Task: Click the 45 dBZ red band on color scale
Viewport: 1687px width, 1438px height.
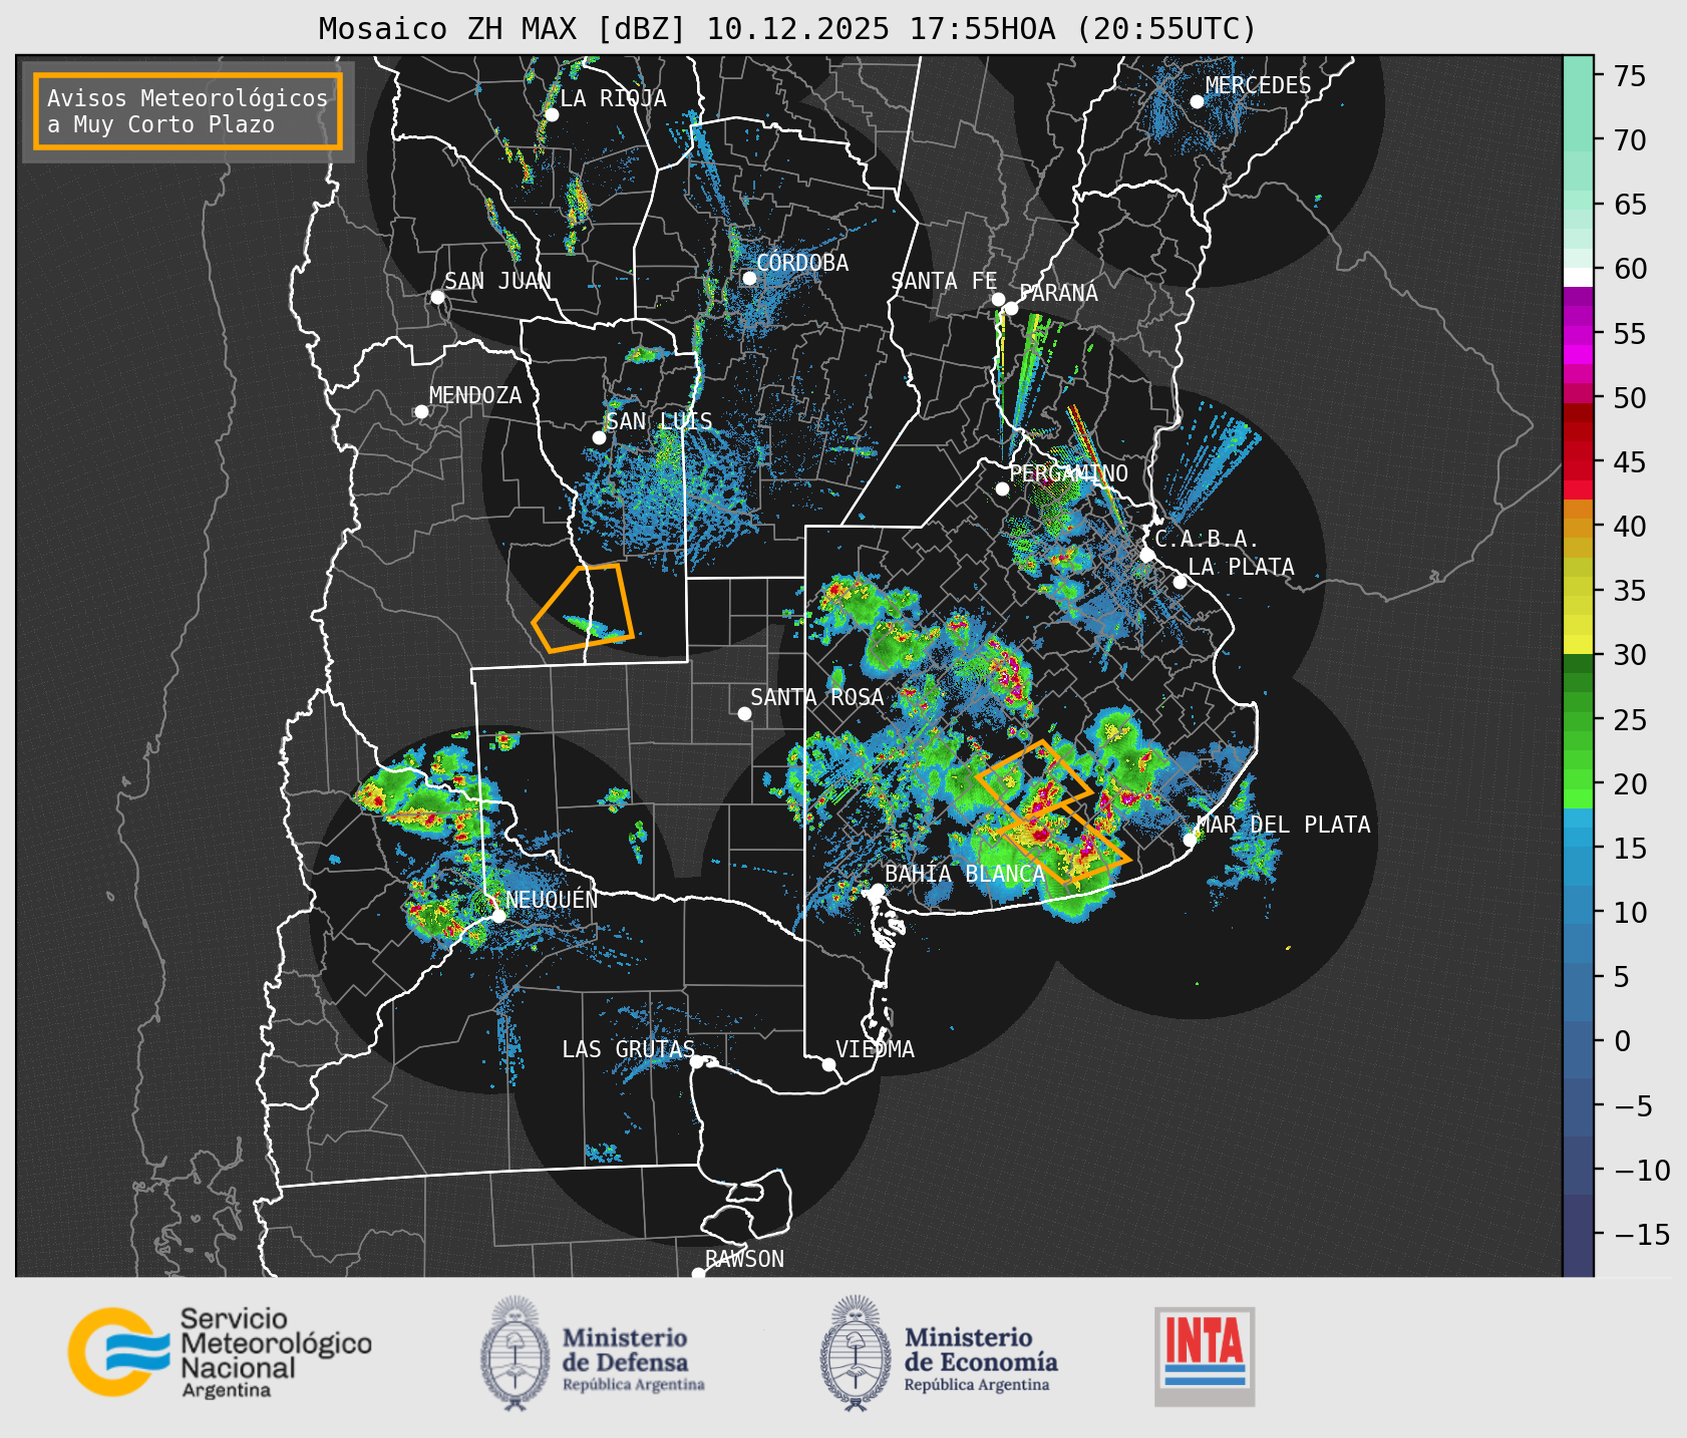Action: point(1578,459)
